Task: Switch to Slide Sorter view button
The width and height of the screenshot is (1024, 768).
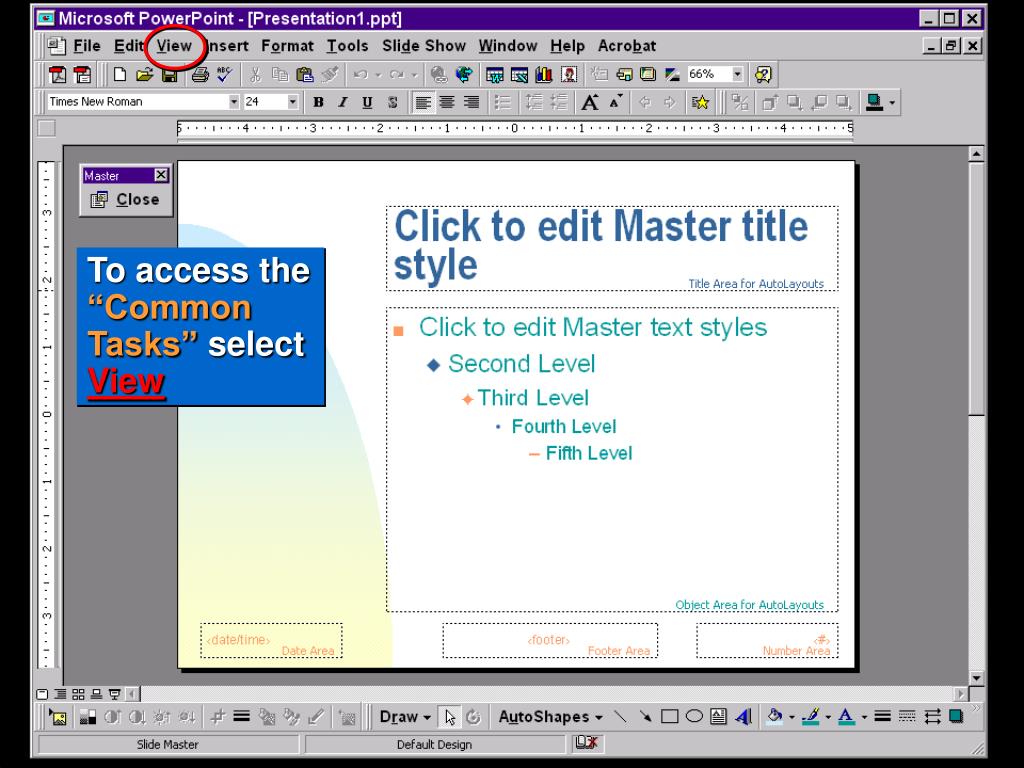Action: click(78, 694)
